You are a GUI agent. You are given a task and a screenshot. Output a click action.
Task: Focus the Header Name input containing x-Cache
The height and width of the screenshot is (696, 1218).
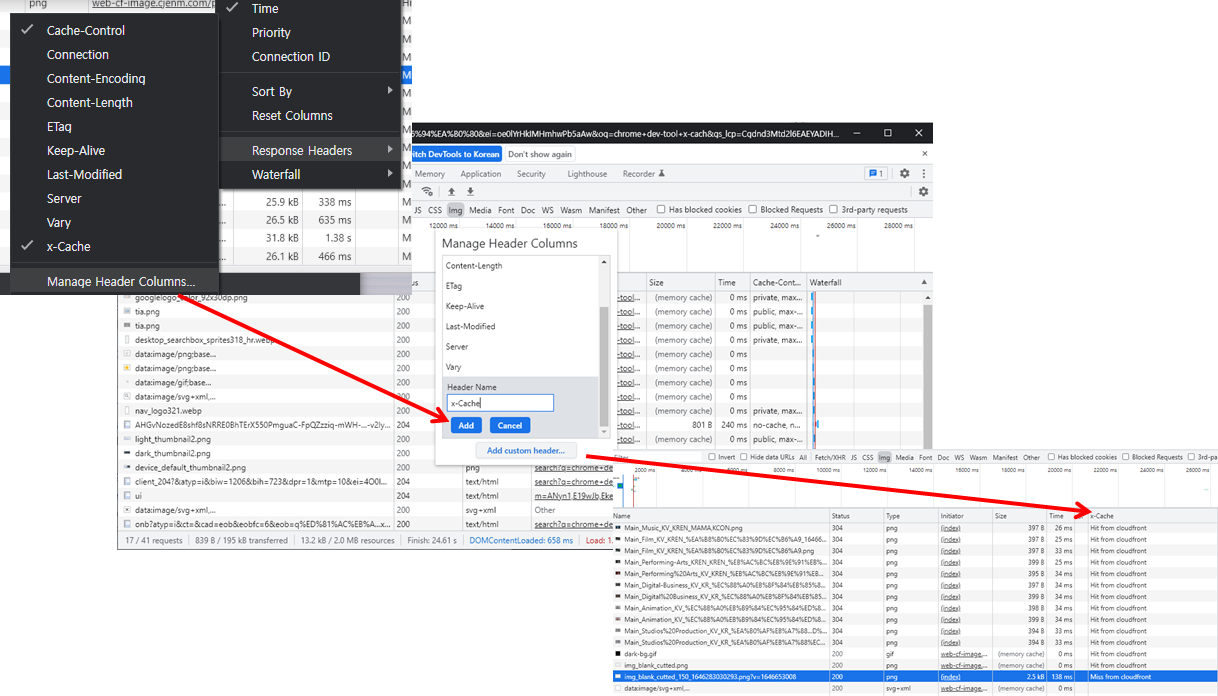coord(500,403)
